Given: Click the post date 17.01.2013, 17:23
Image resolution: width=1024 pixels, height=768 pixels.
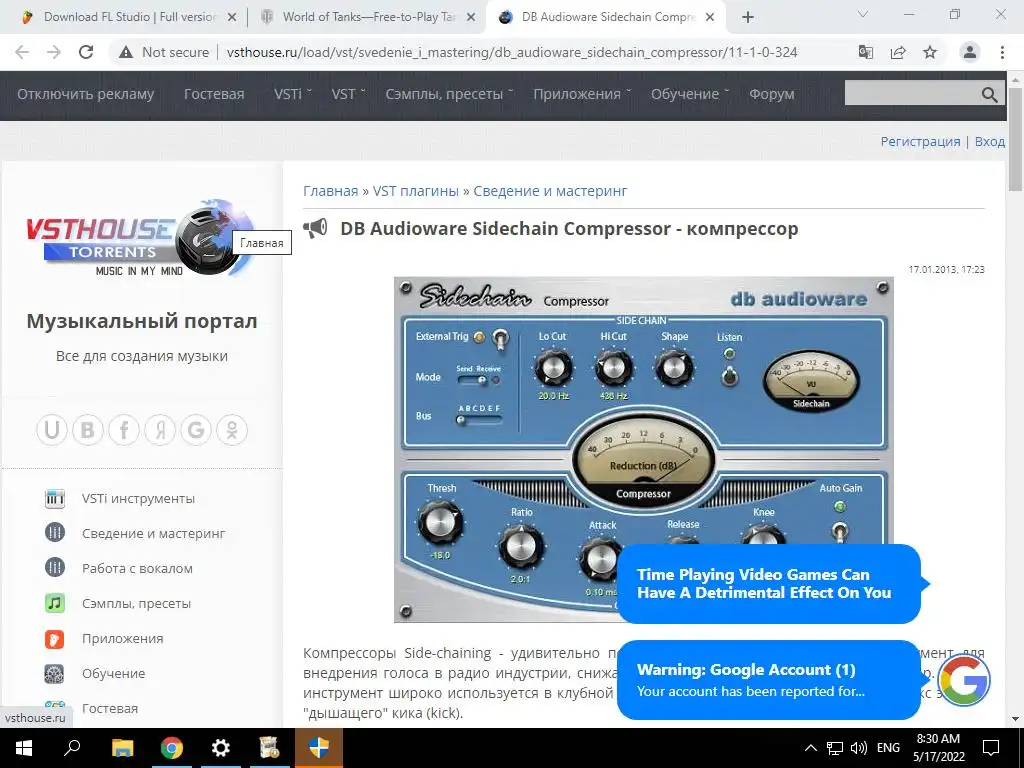Looking at the screenshot, I should click(x=946, y=269).
